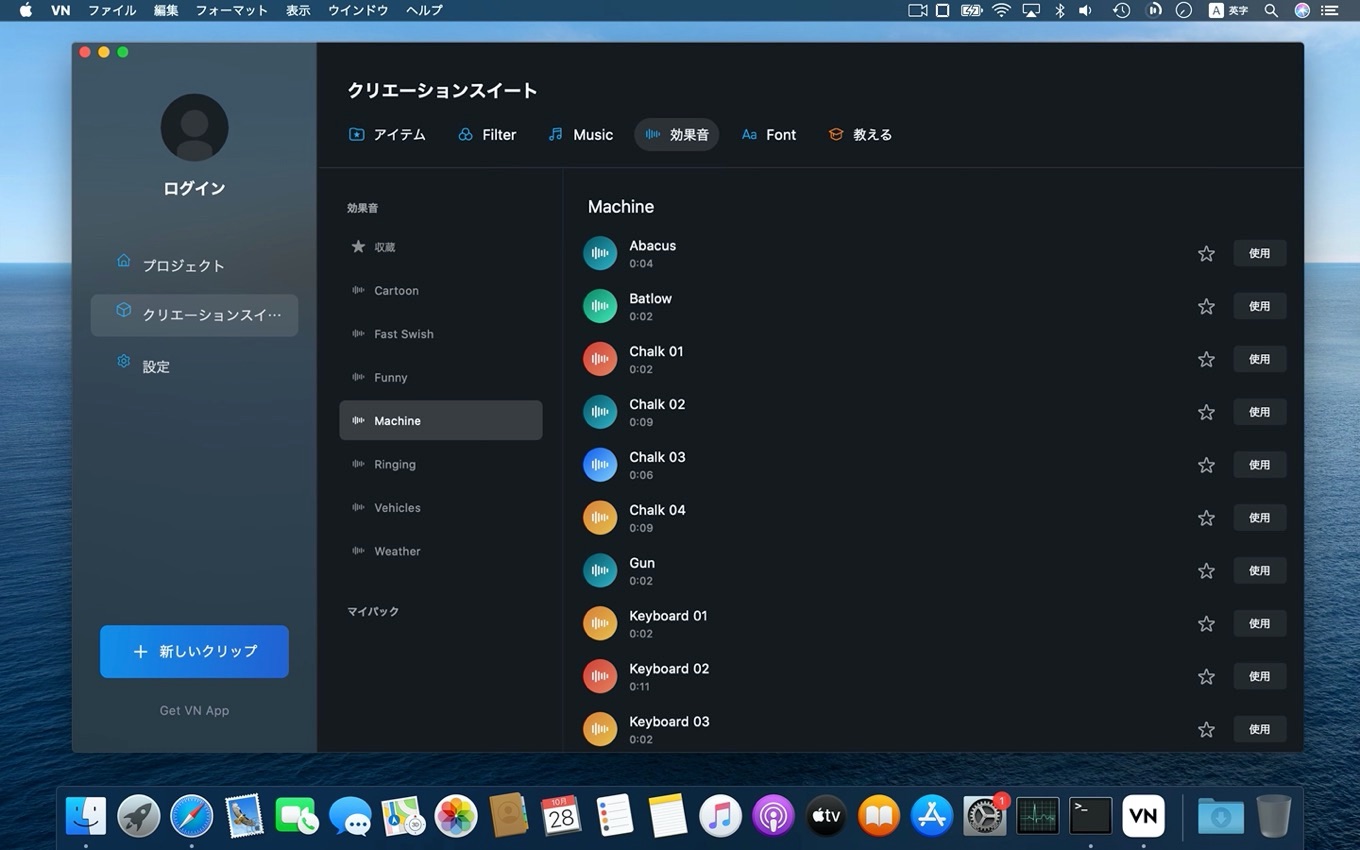Screen dimensions: 1360x850
Task: Play the Keyboard 02 waveform icon
Action: pyautogui.click(x=600, y=677)
